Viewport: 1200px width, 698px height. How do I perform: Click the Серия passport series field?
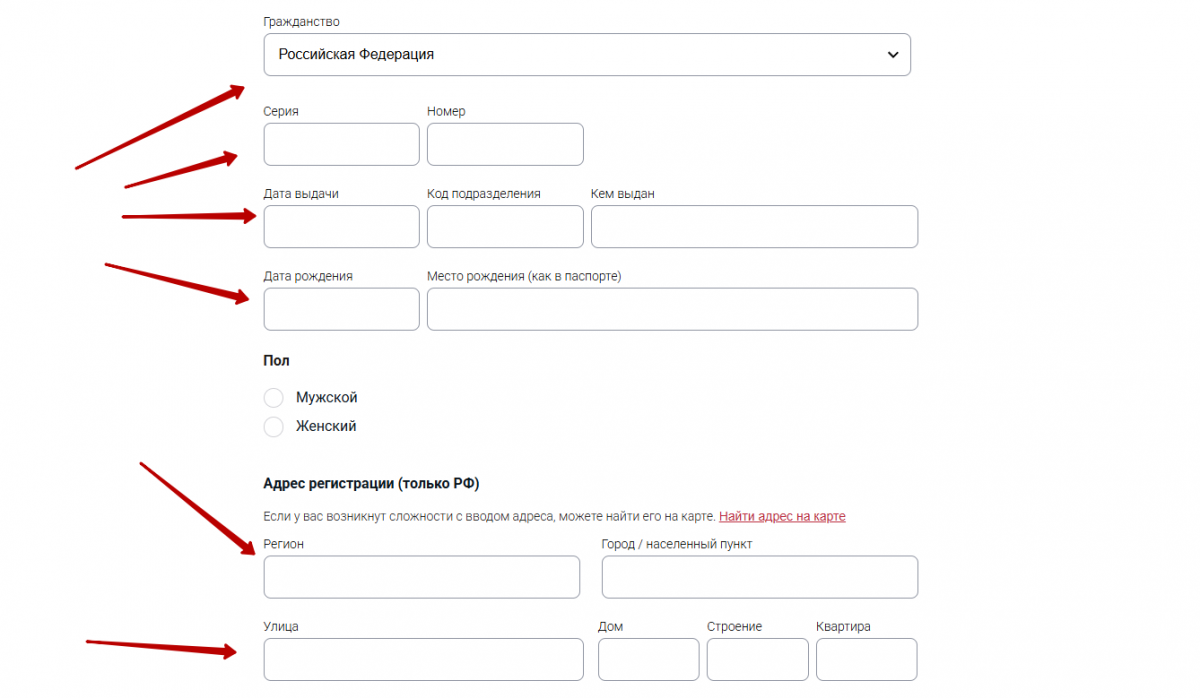341,144
